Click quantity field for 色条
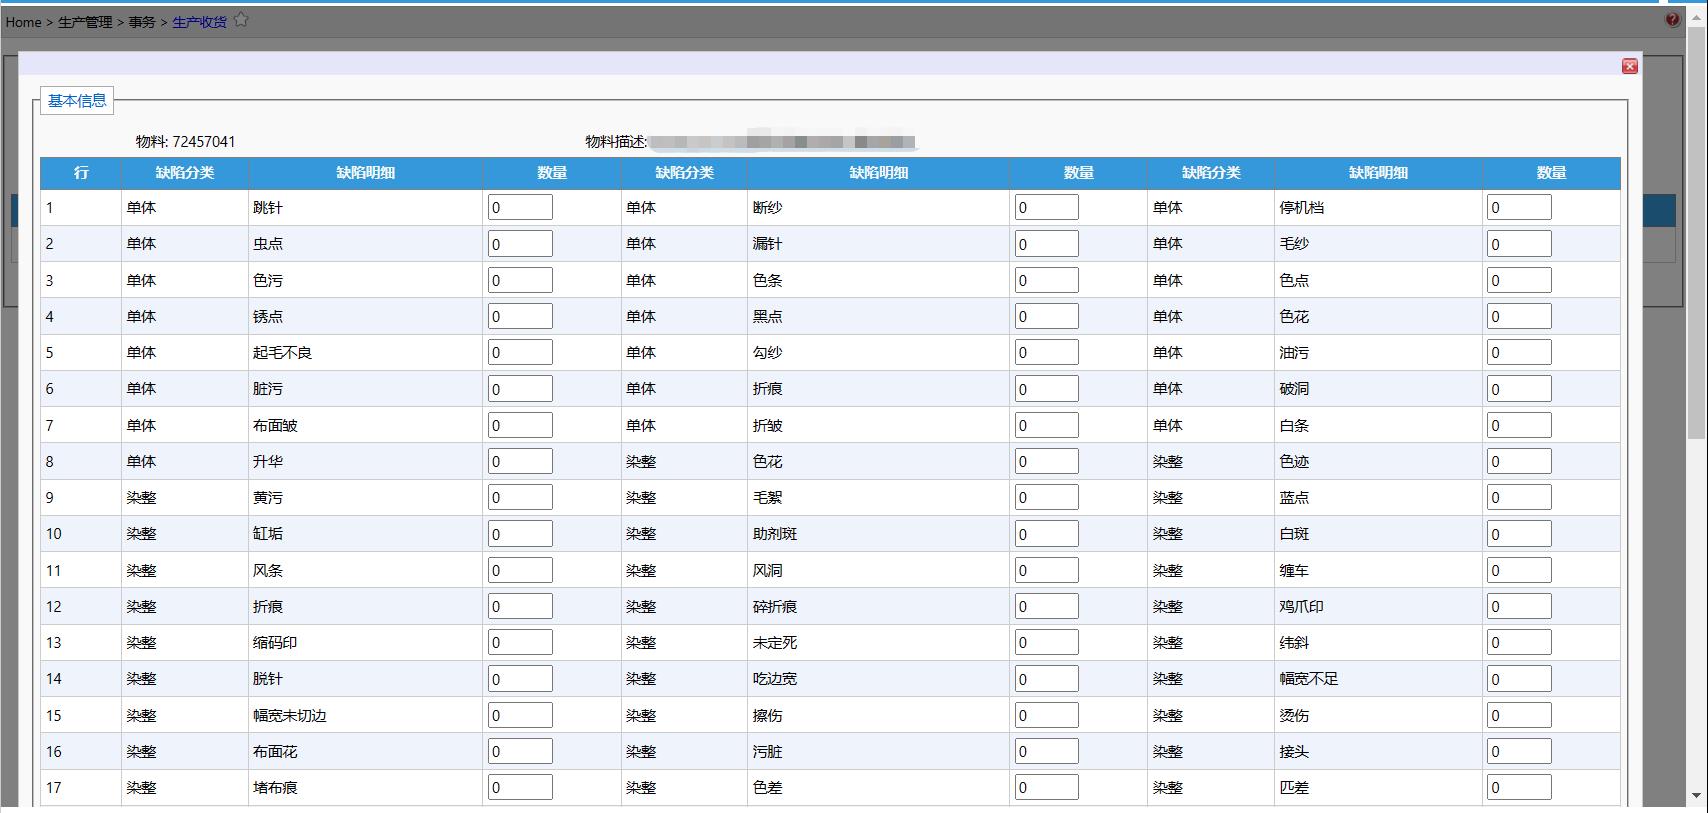 1047,280
